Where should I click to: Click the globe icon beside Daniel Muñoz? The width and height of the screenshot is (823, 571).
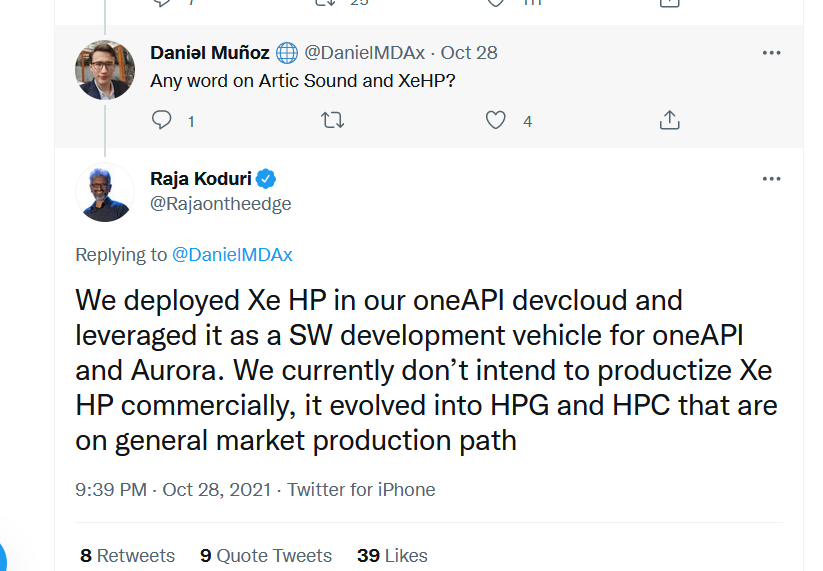287,53
